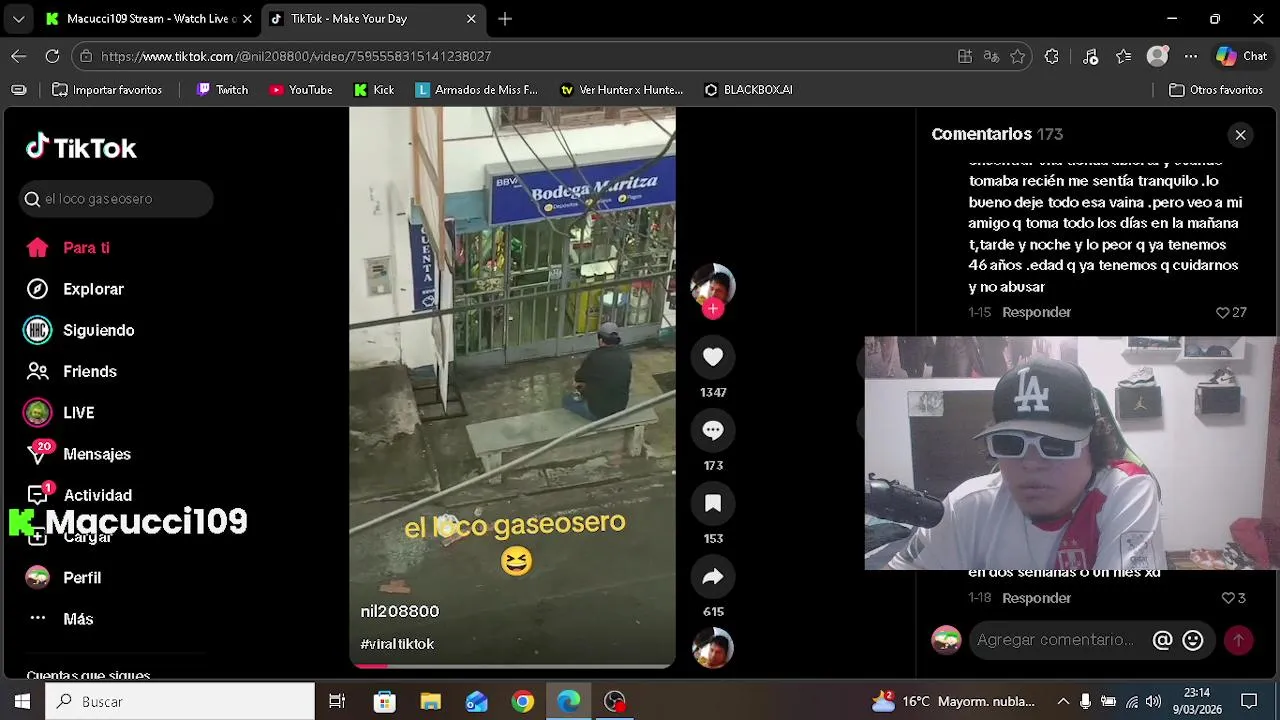Open music disc avatar below share

[713, 648]
